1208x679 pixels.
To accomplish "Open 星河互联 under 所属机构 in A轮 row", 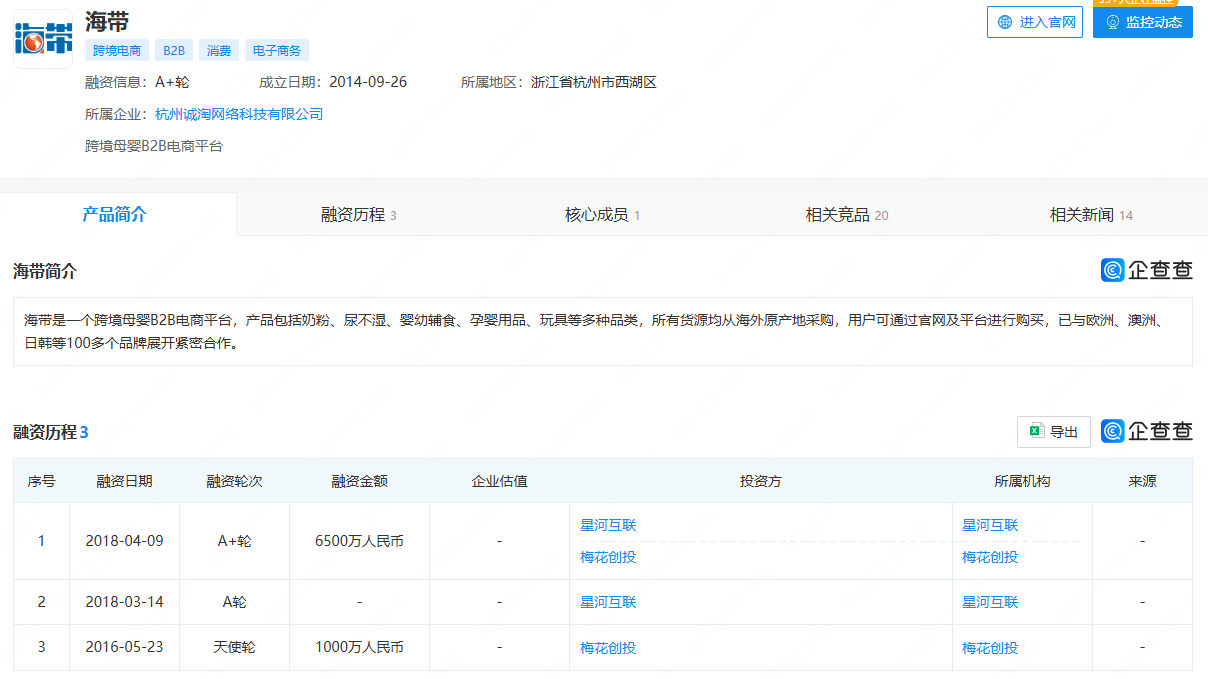I will (990, 602).
